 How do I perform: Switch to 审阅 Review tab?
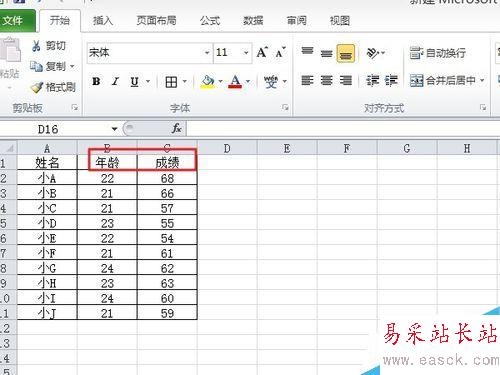[296, 21]
